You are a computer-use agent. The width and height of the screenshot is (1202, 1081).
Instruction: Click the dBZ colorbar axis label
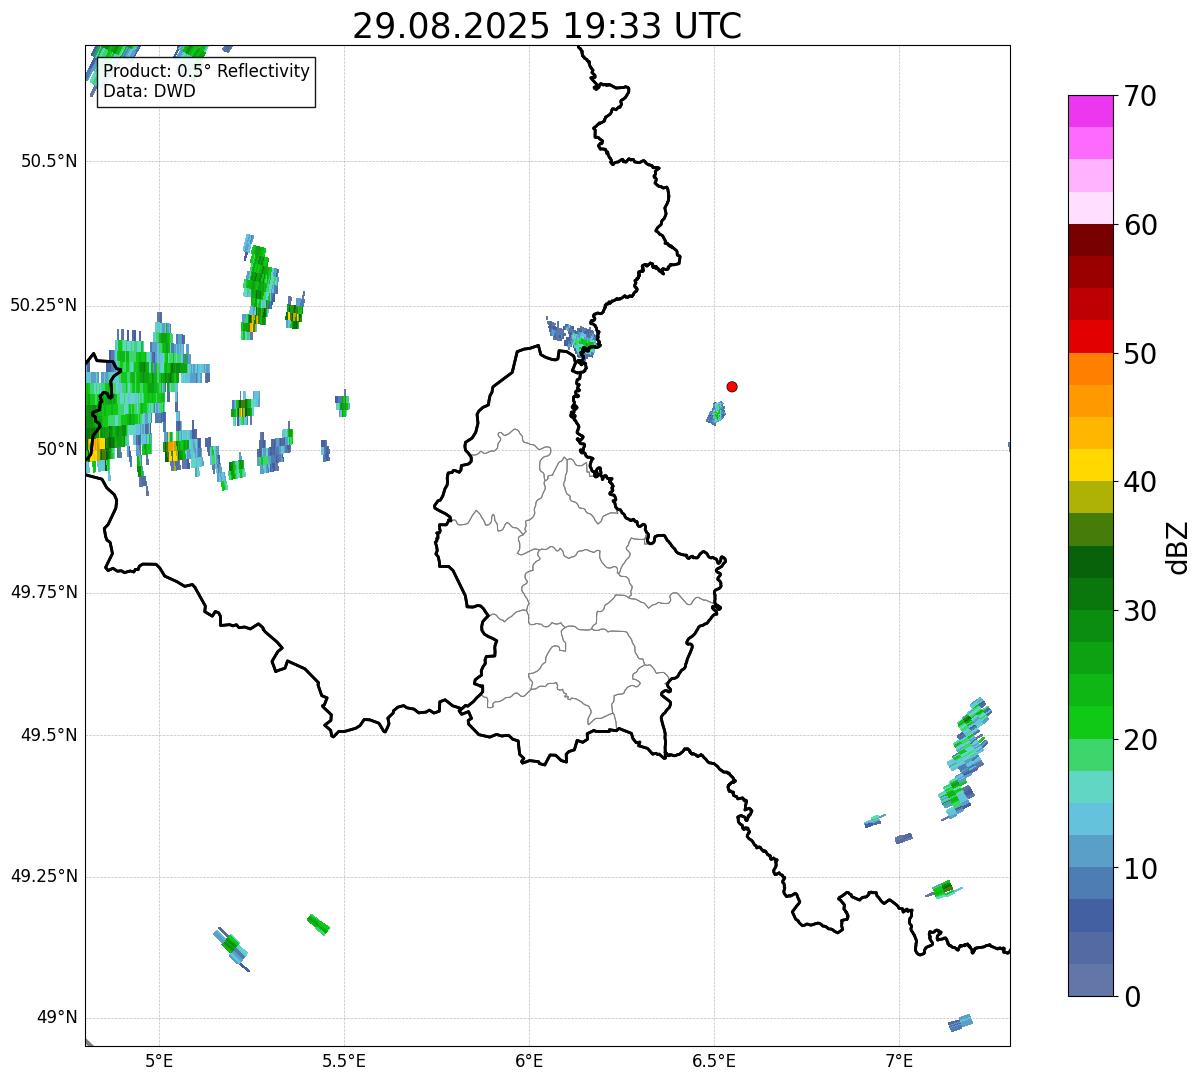coord(1179,547)
